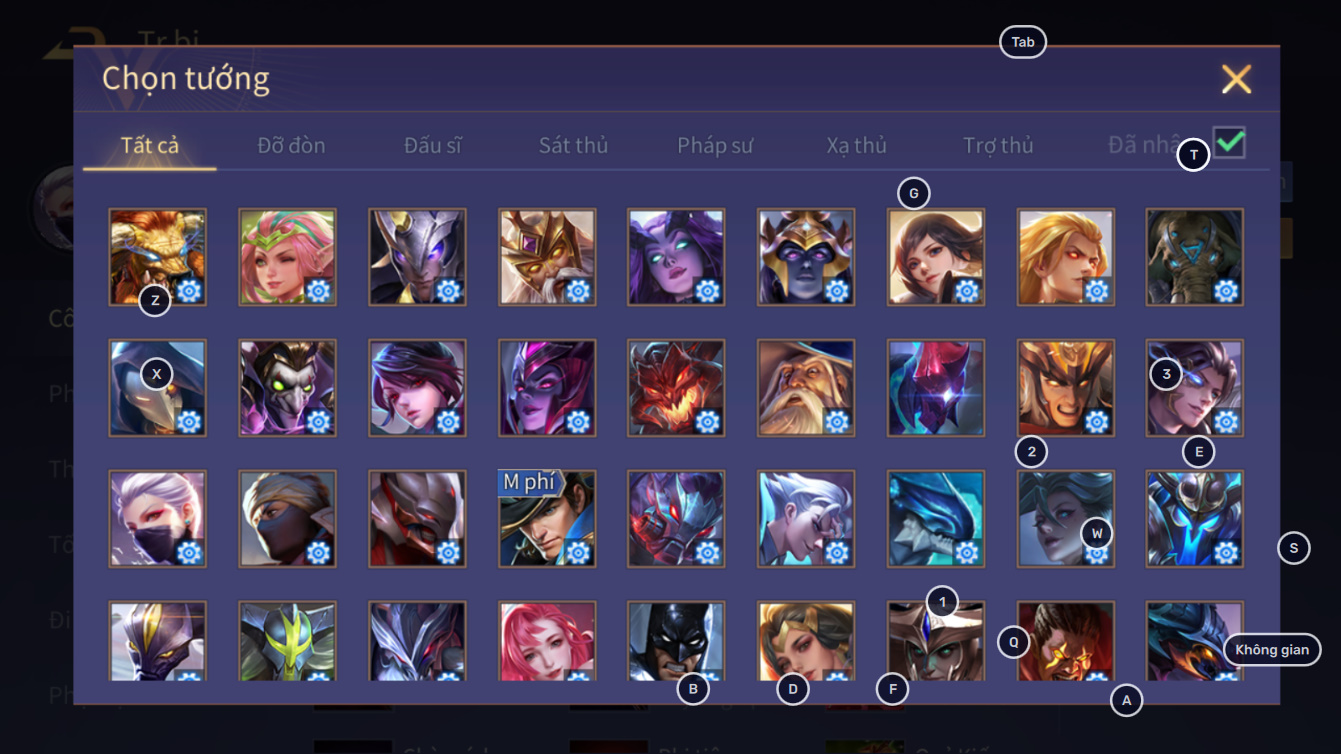Select the purple-skinned woman with glowing eyes
1341x754 pixels.
676,257
